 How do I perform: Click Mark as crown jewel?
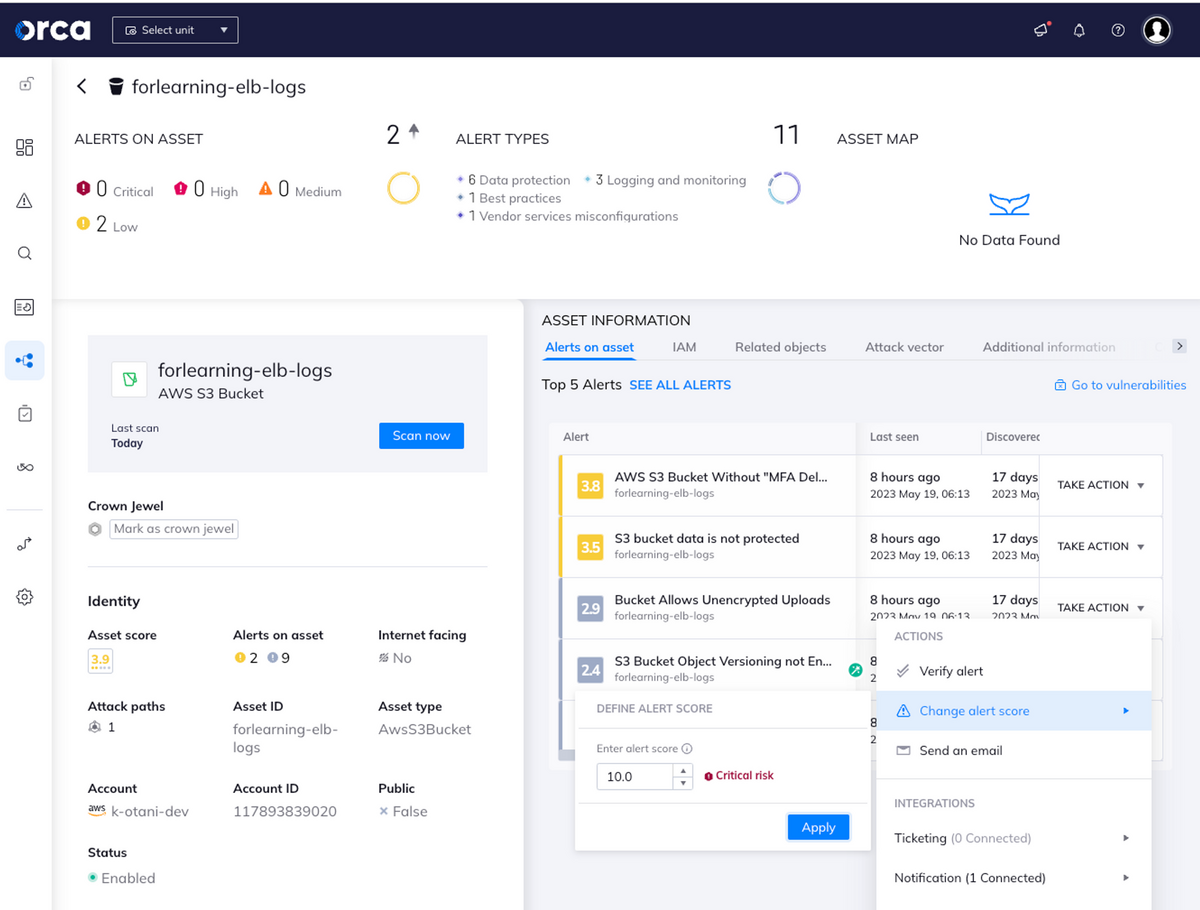[x=174, y=529]
